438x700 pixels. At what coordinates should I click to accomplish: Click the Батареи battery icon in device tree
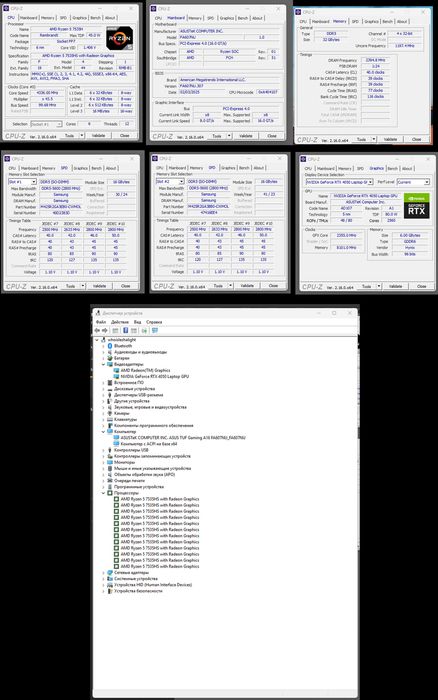(110, 358)
